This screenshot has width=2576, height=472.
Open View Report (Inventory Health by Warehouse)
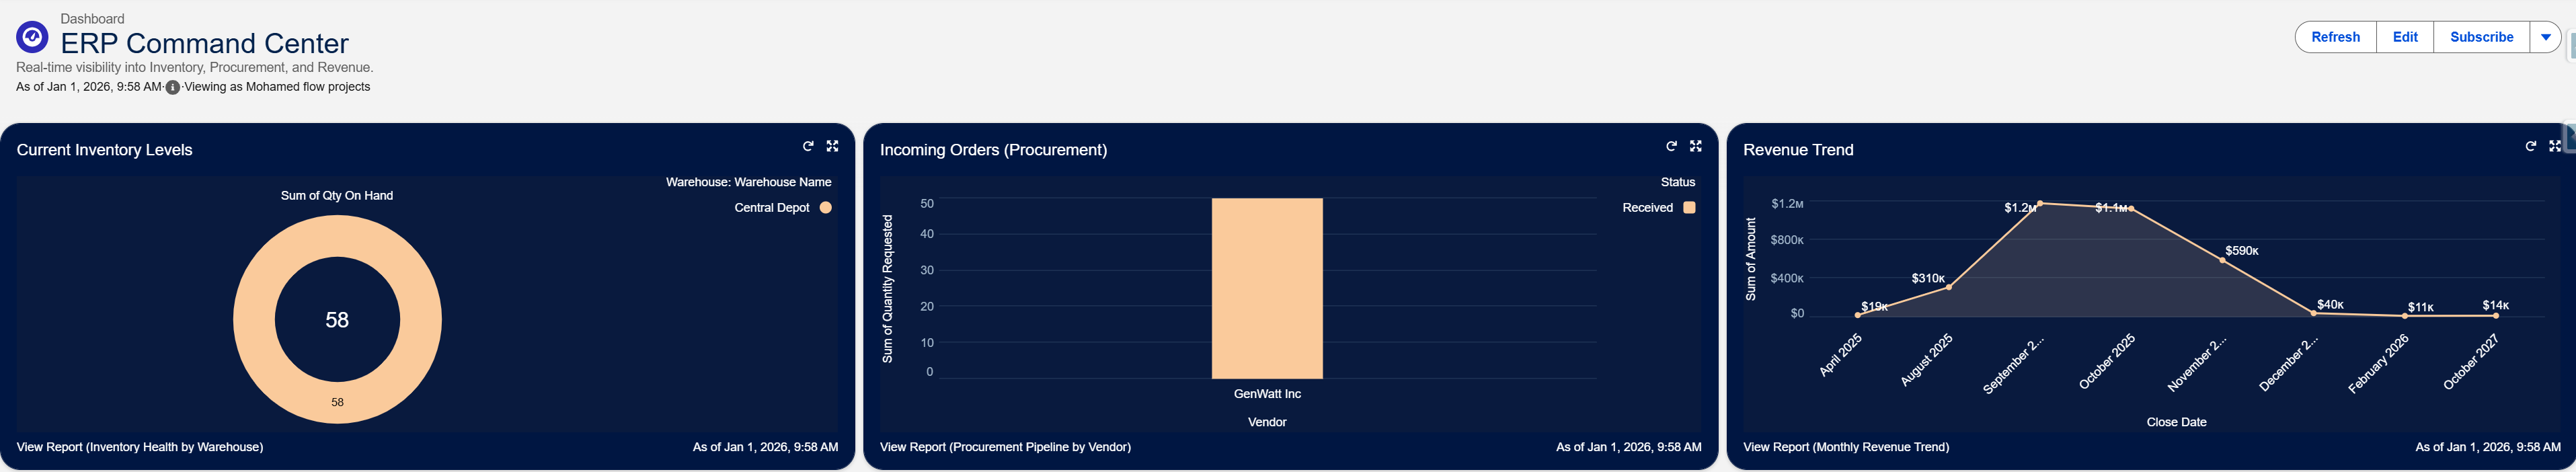[x=140, y=447]
